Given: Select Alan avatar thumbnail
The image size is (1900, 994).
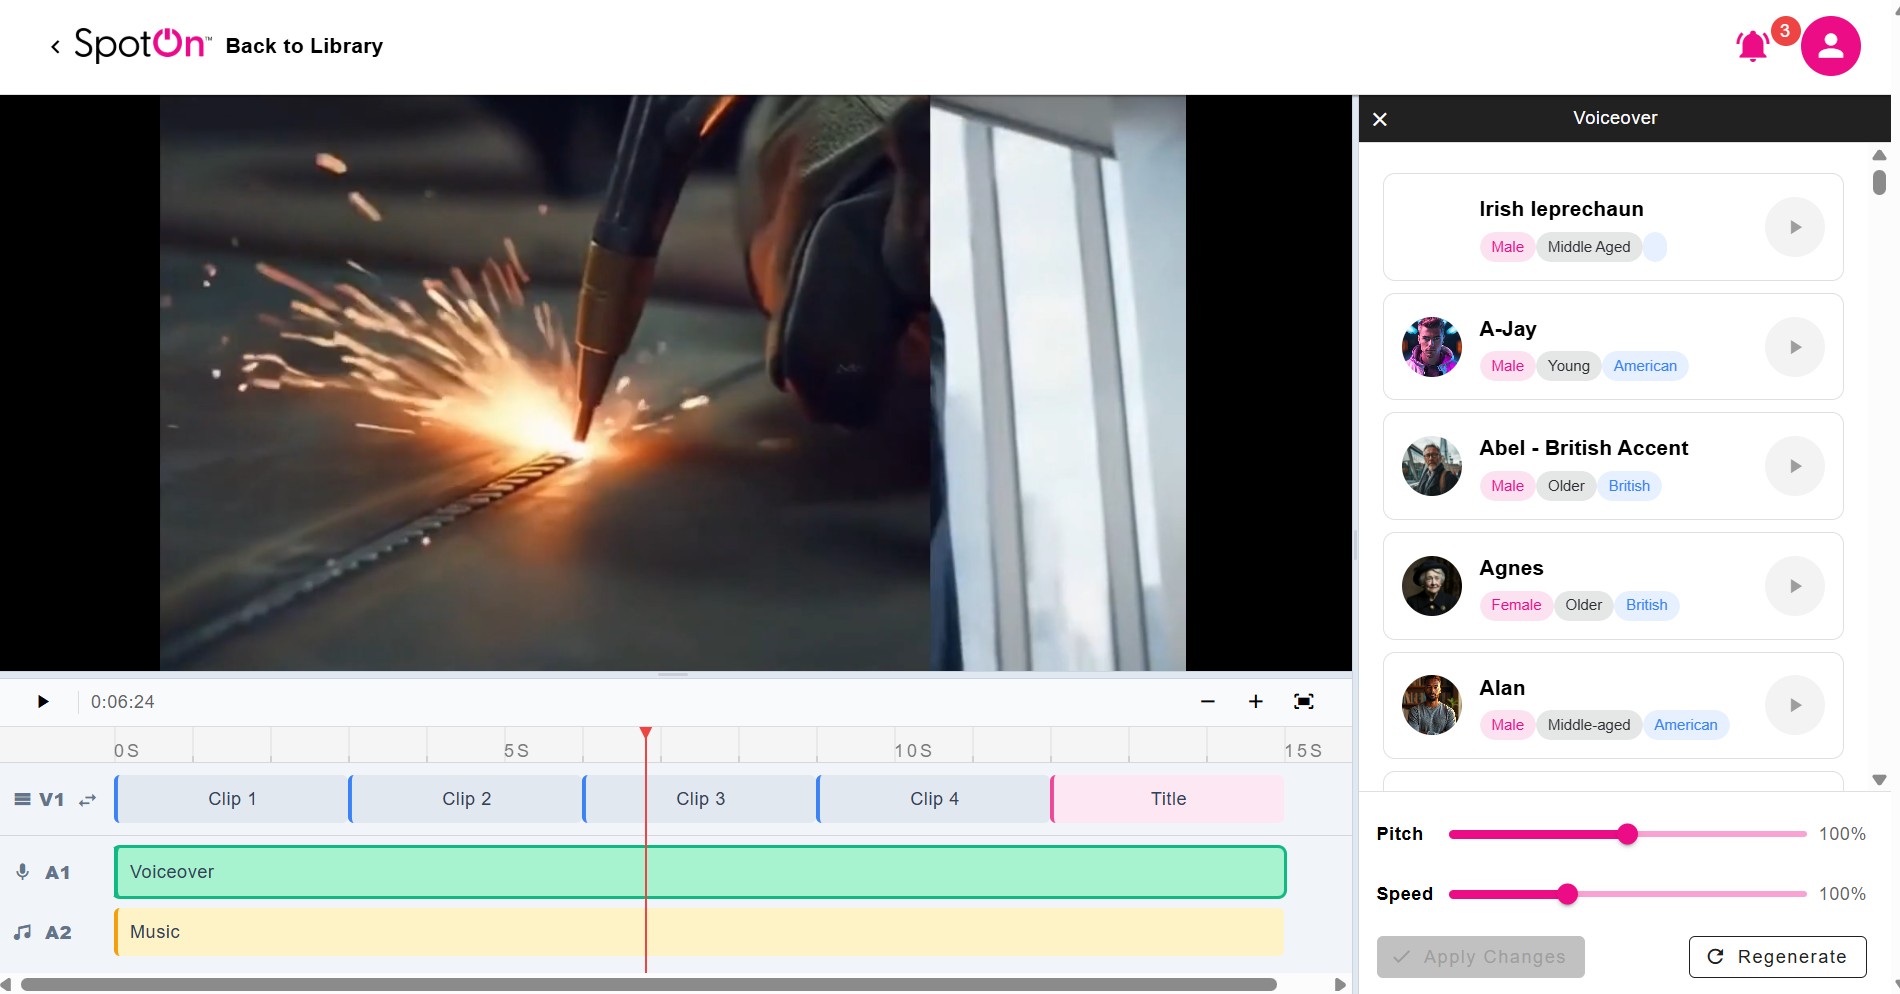Looking at the screenshot, I should point(1432,705).
